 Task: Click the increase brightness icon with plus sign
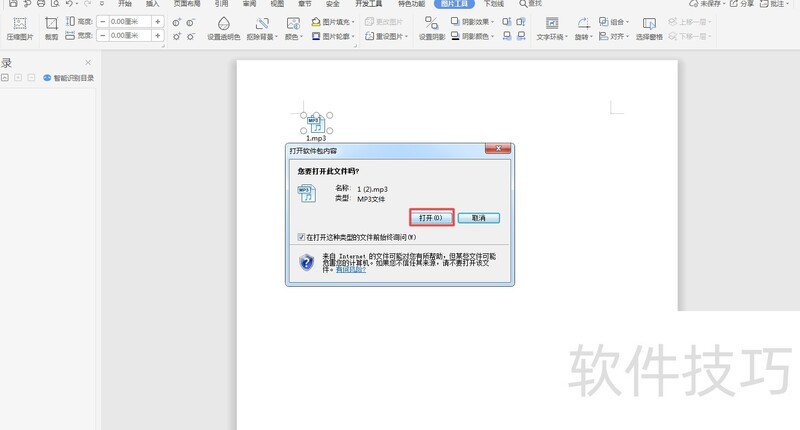point(177,22)
